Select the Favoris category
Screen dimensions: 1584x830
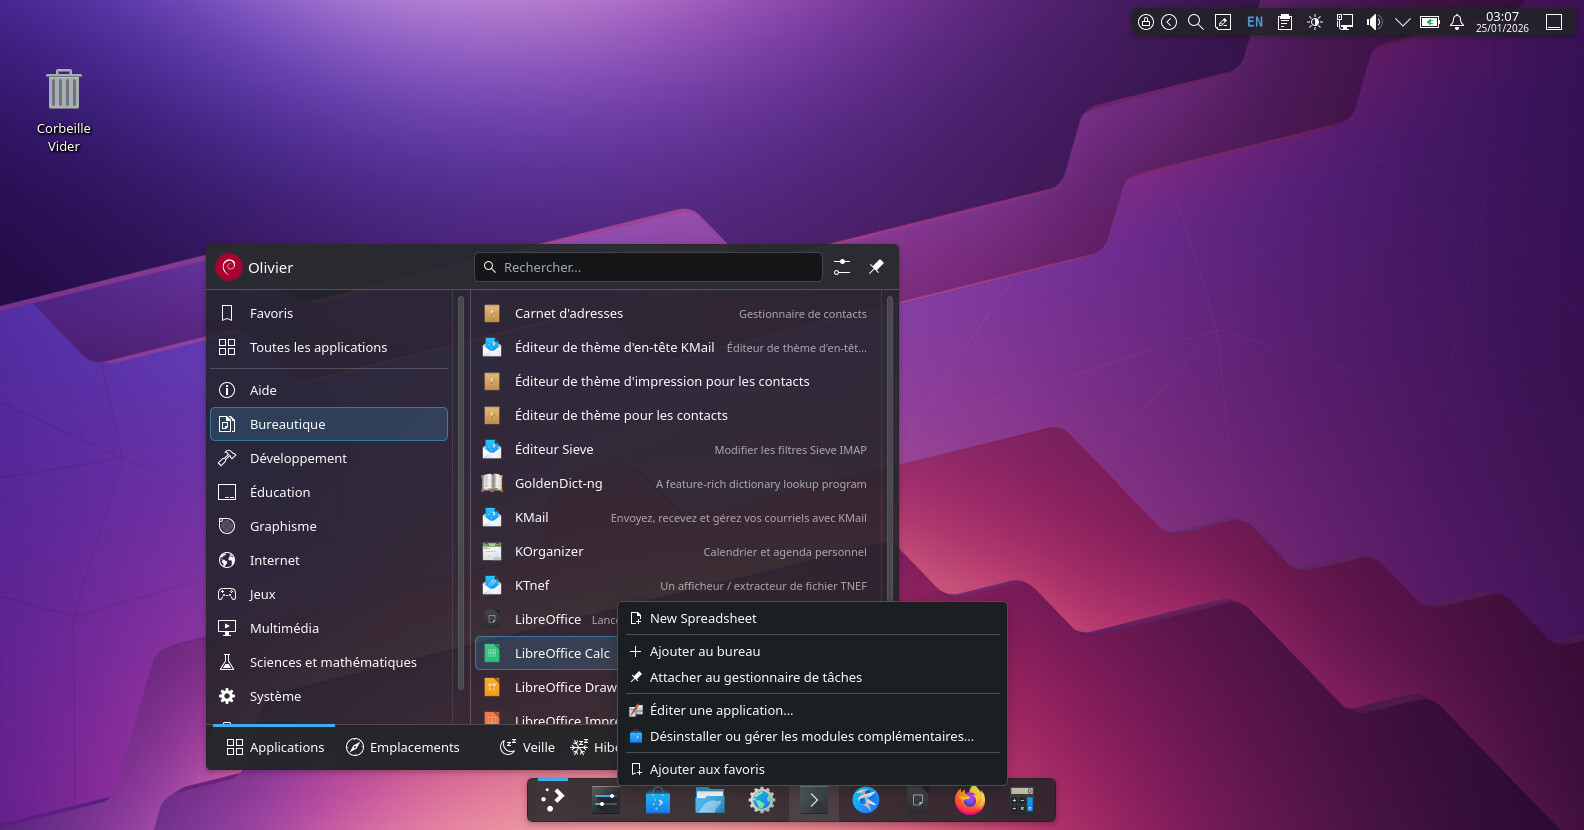click(x=329, y=313)
